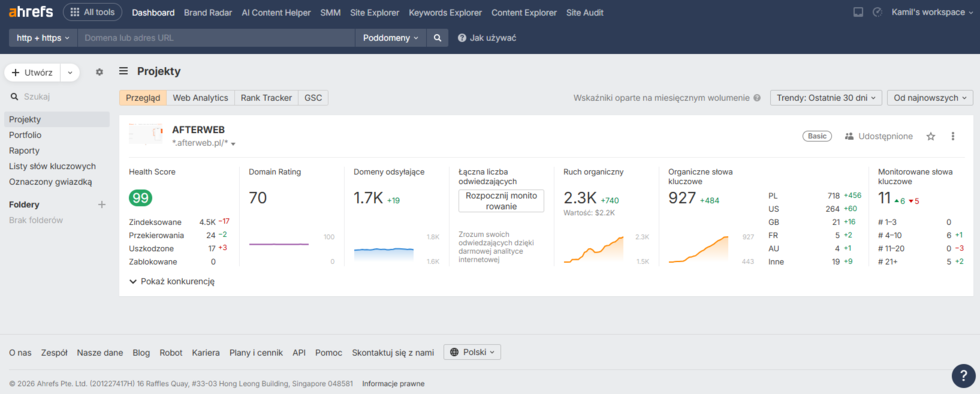Open the Poddomeny mode dropdown
The image size is (980, 394).
click(391, 38)
